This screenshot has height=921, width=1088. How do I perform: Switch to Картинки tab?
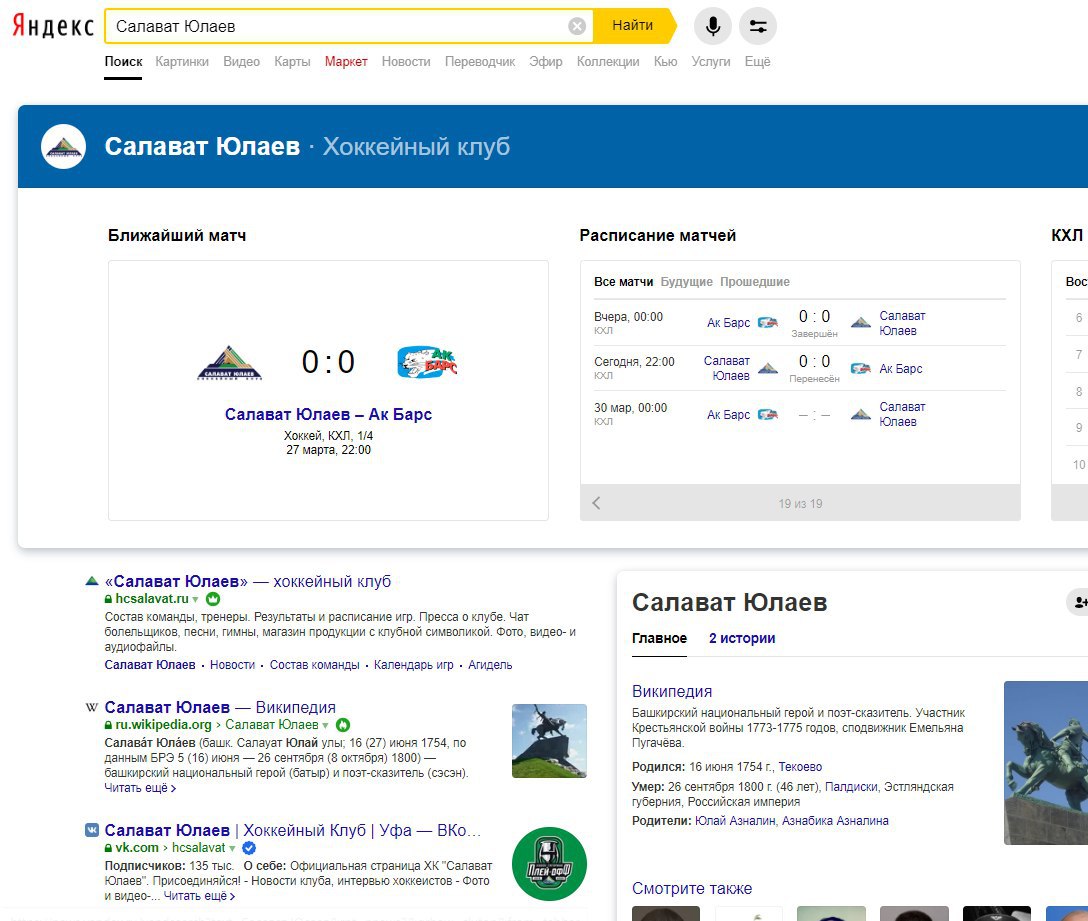[182, 62]
